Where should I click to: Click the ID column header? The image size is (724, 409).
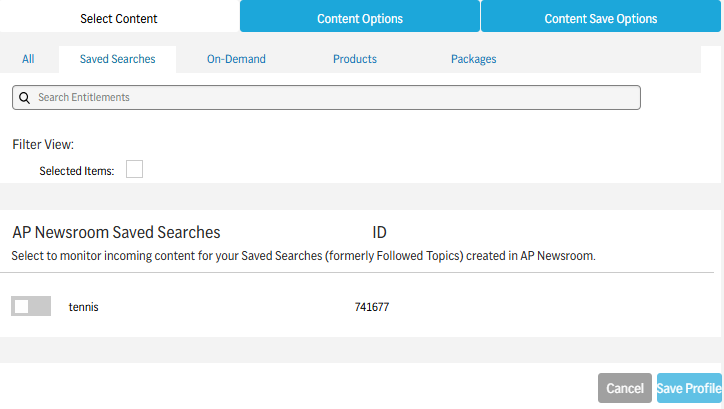point(380,232)
